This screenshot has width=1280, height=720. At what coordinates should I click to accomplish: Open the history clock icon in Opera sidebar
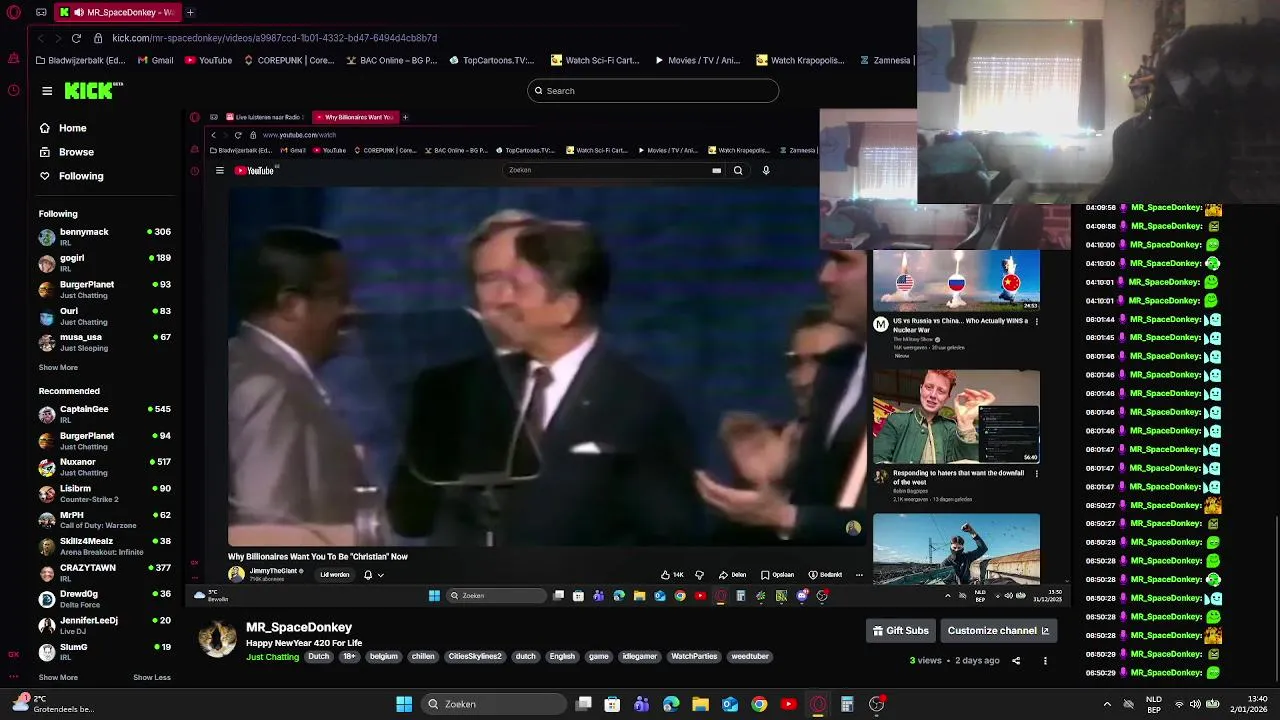click(13, 91)
